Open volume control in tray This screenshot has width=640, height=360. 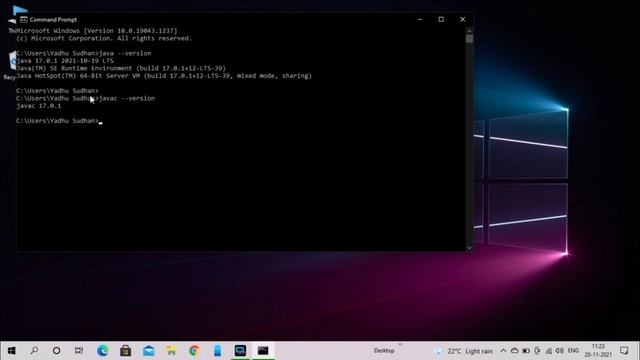[x=560, y=351]
